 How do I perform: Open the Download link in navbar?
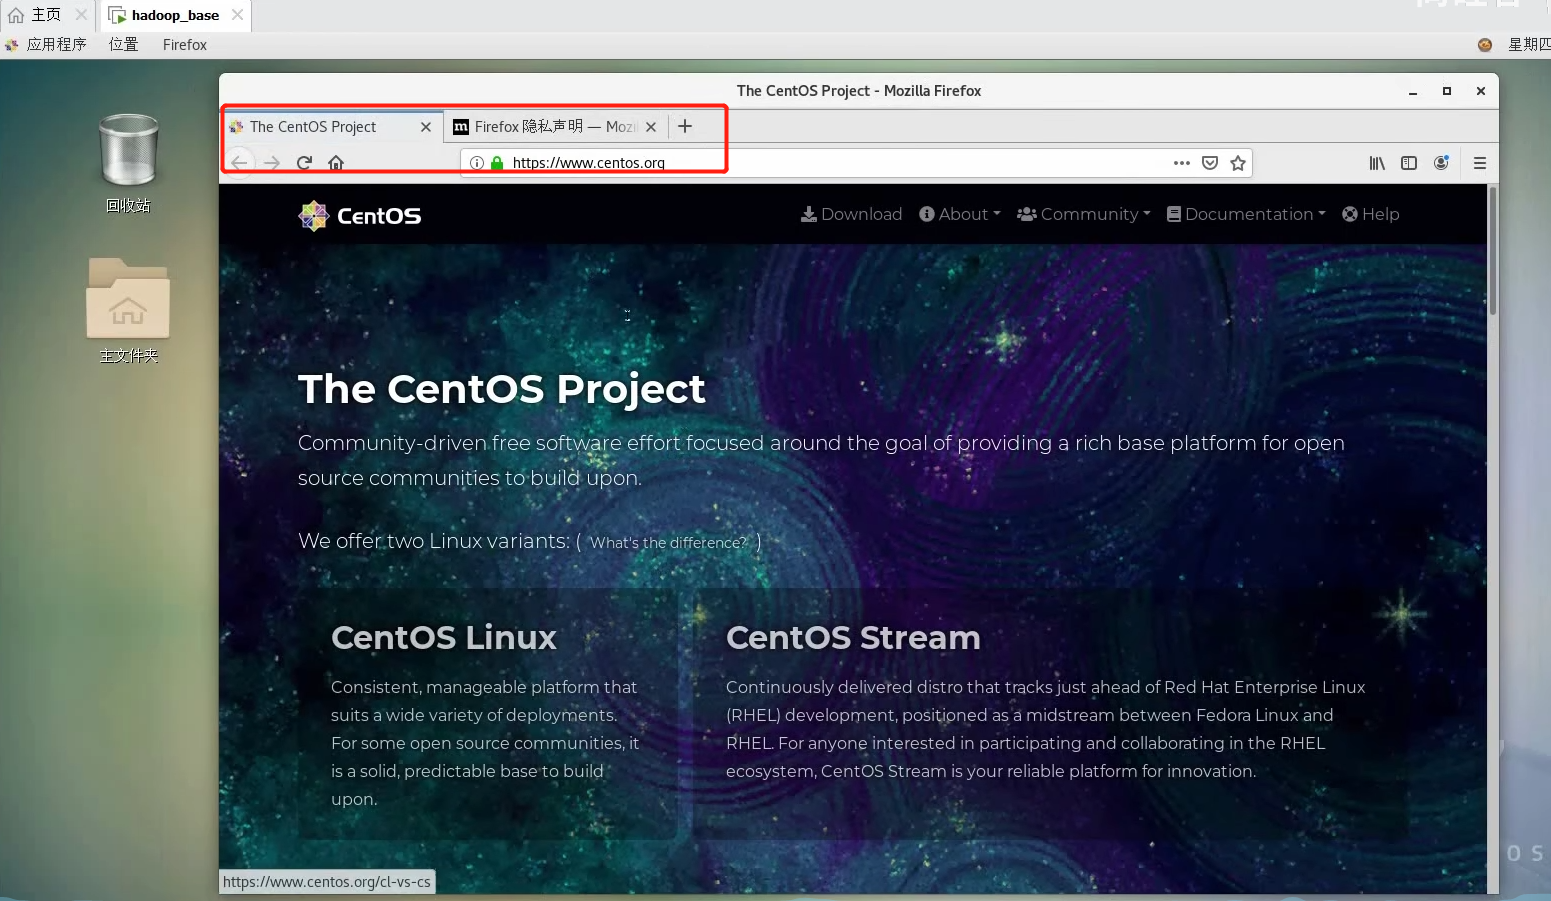(x=852, y=214)
